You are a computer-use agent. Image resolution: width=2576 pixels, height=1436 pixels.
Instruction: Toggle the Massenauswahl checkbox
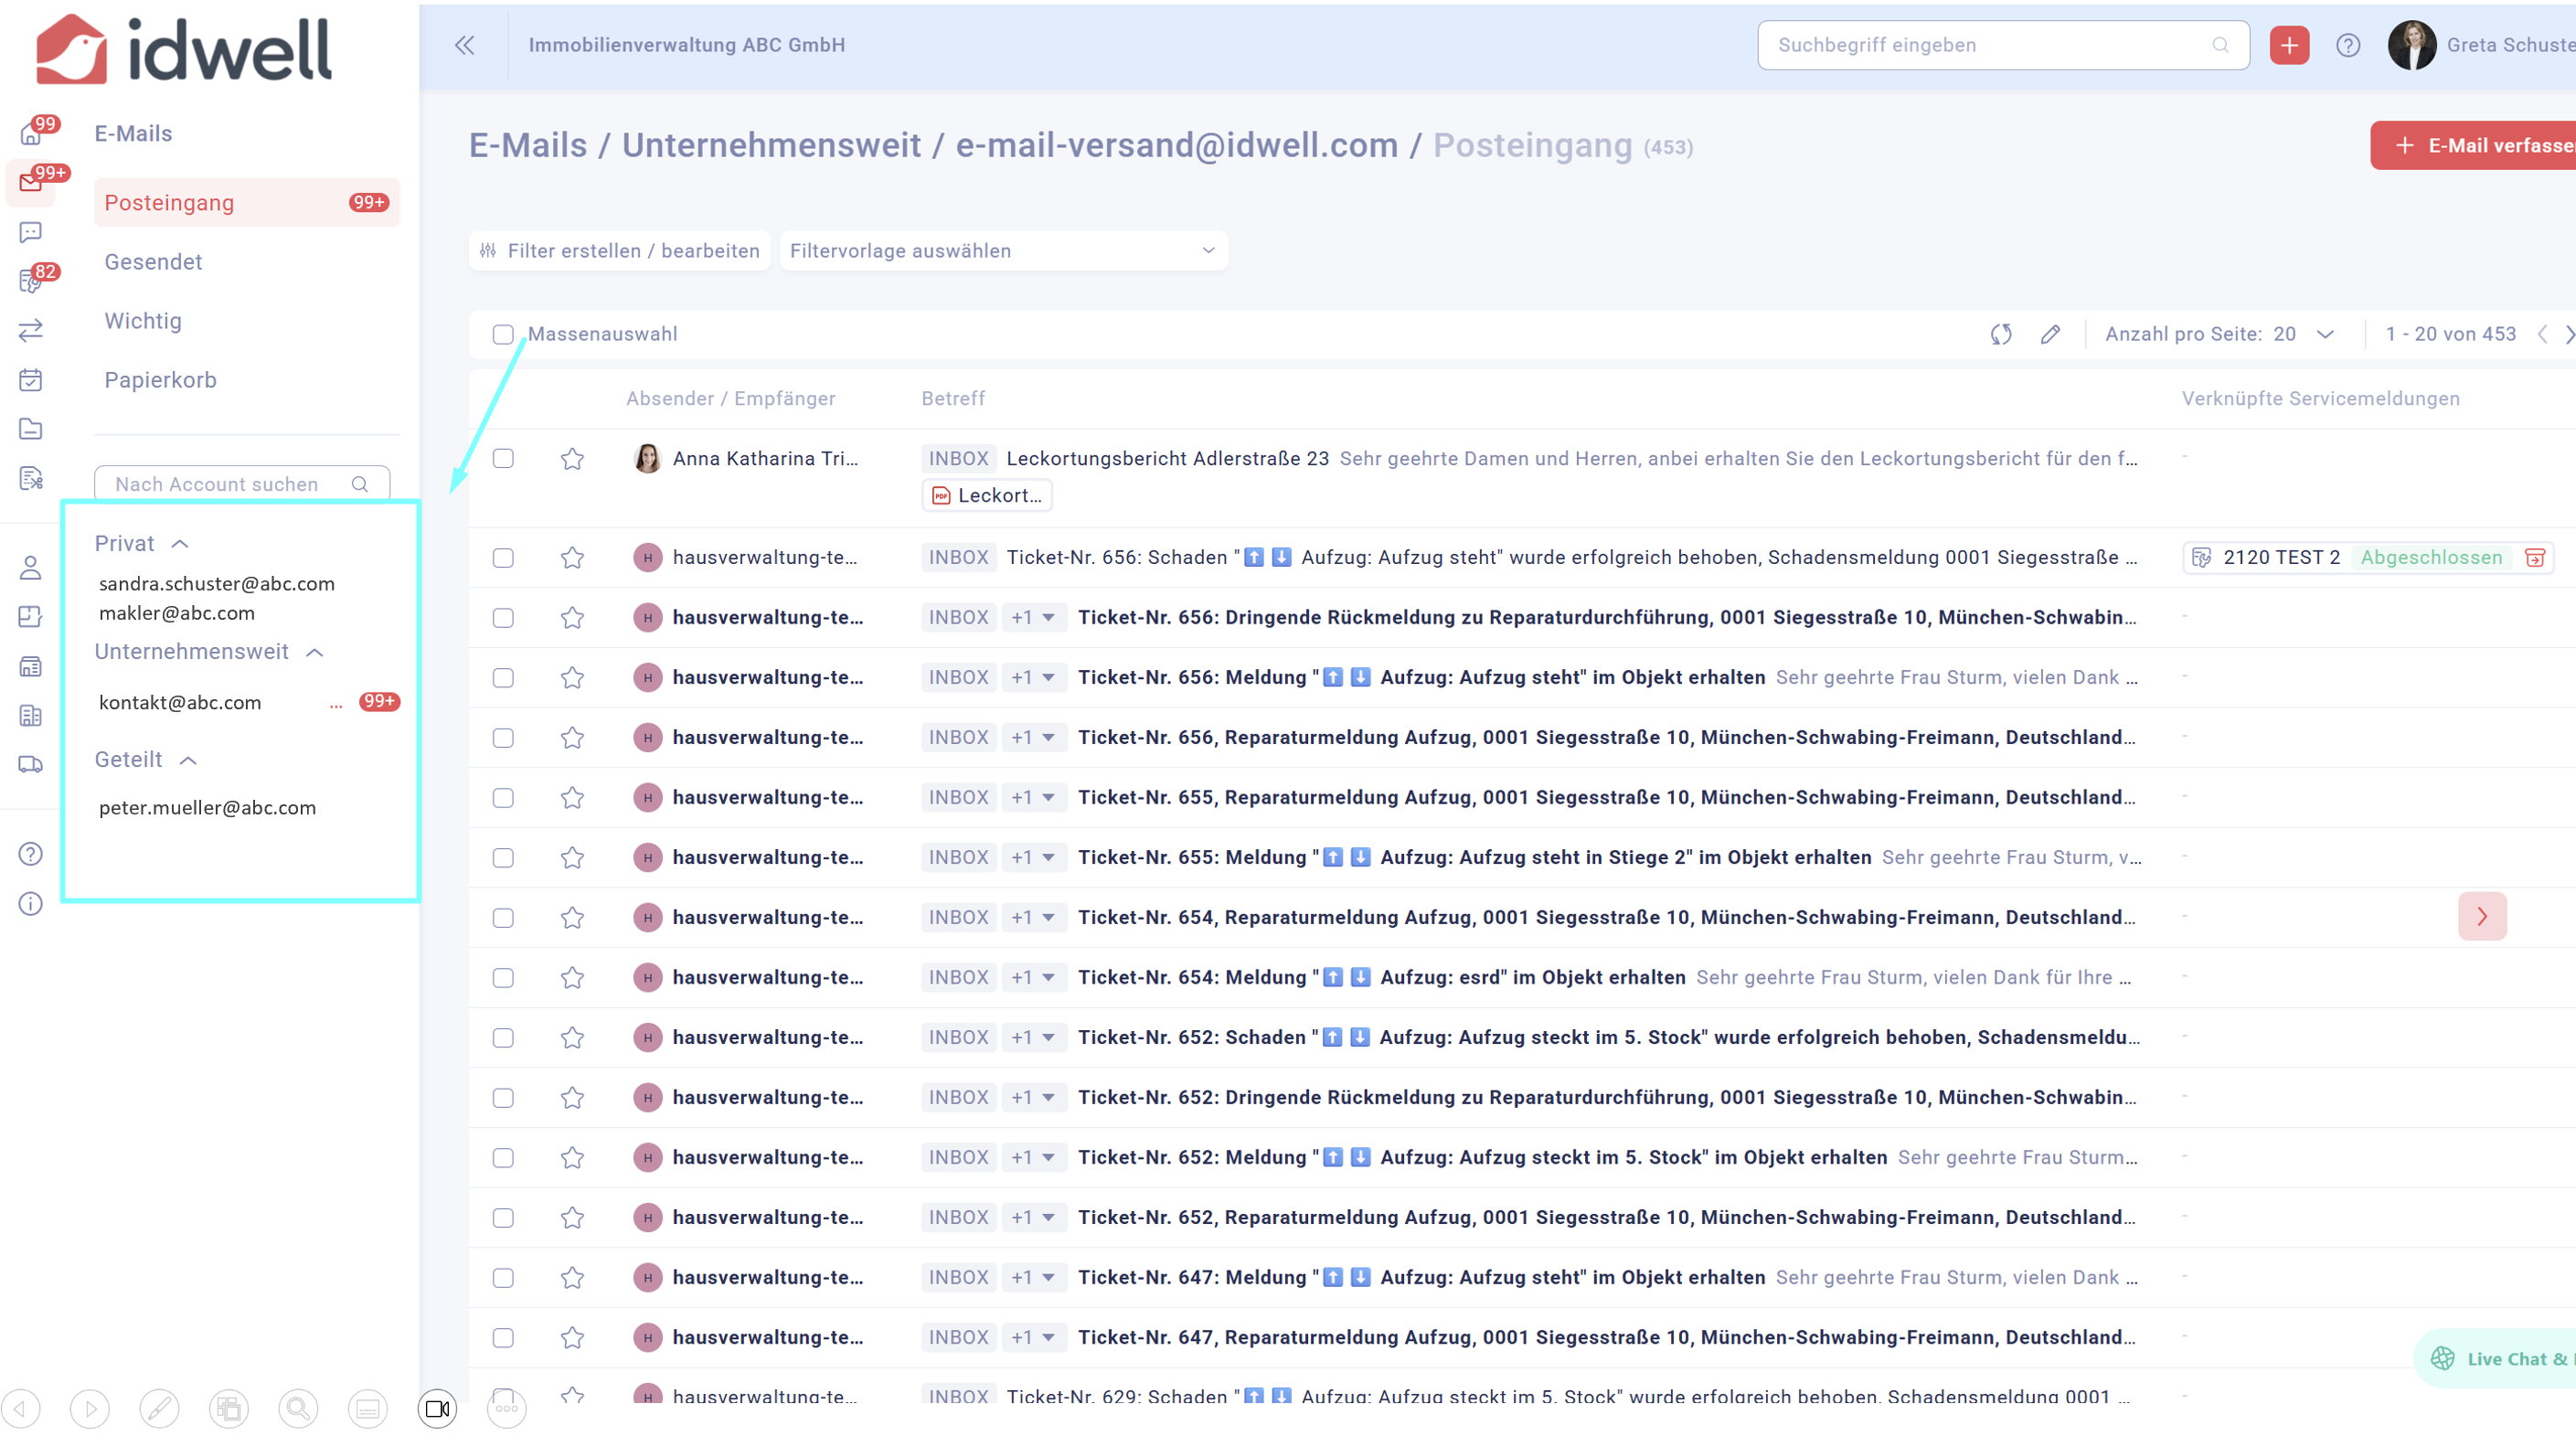pos(503,334)
